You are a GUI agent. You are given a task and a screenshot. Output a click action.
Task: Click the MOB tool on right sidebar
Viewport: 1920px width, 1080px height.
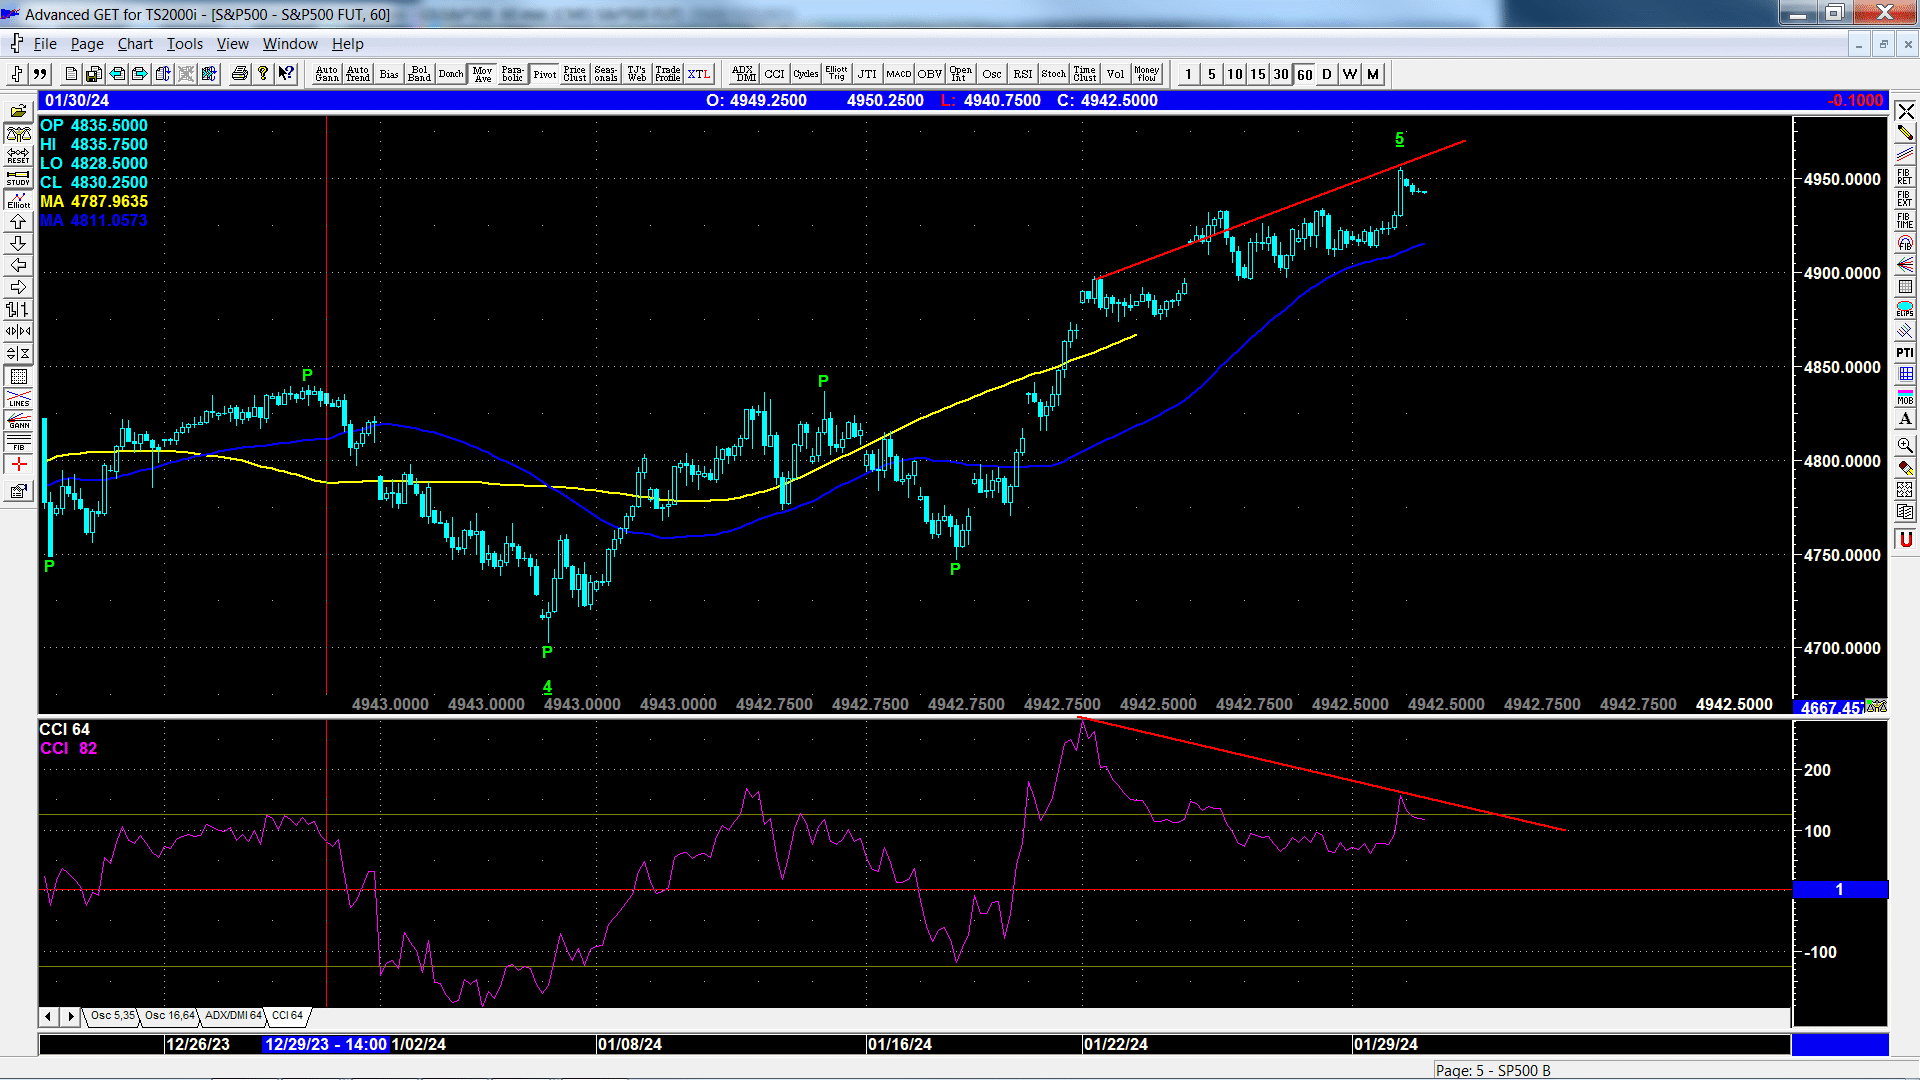[x=1905, y=397]
